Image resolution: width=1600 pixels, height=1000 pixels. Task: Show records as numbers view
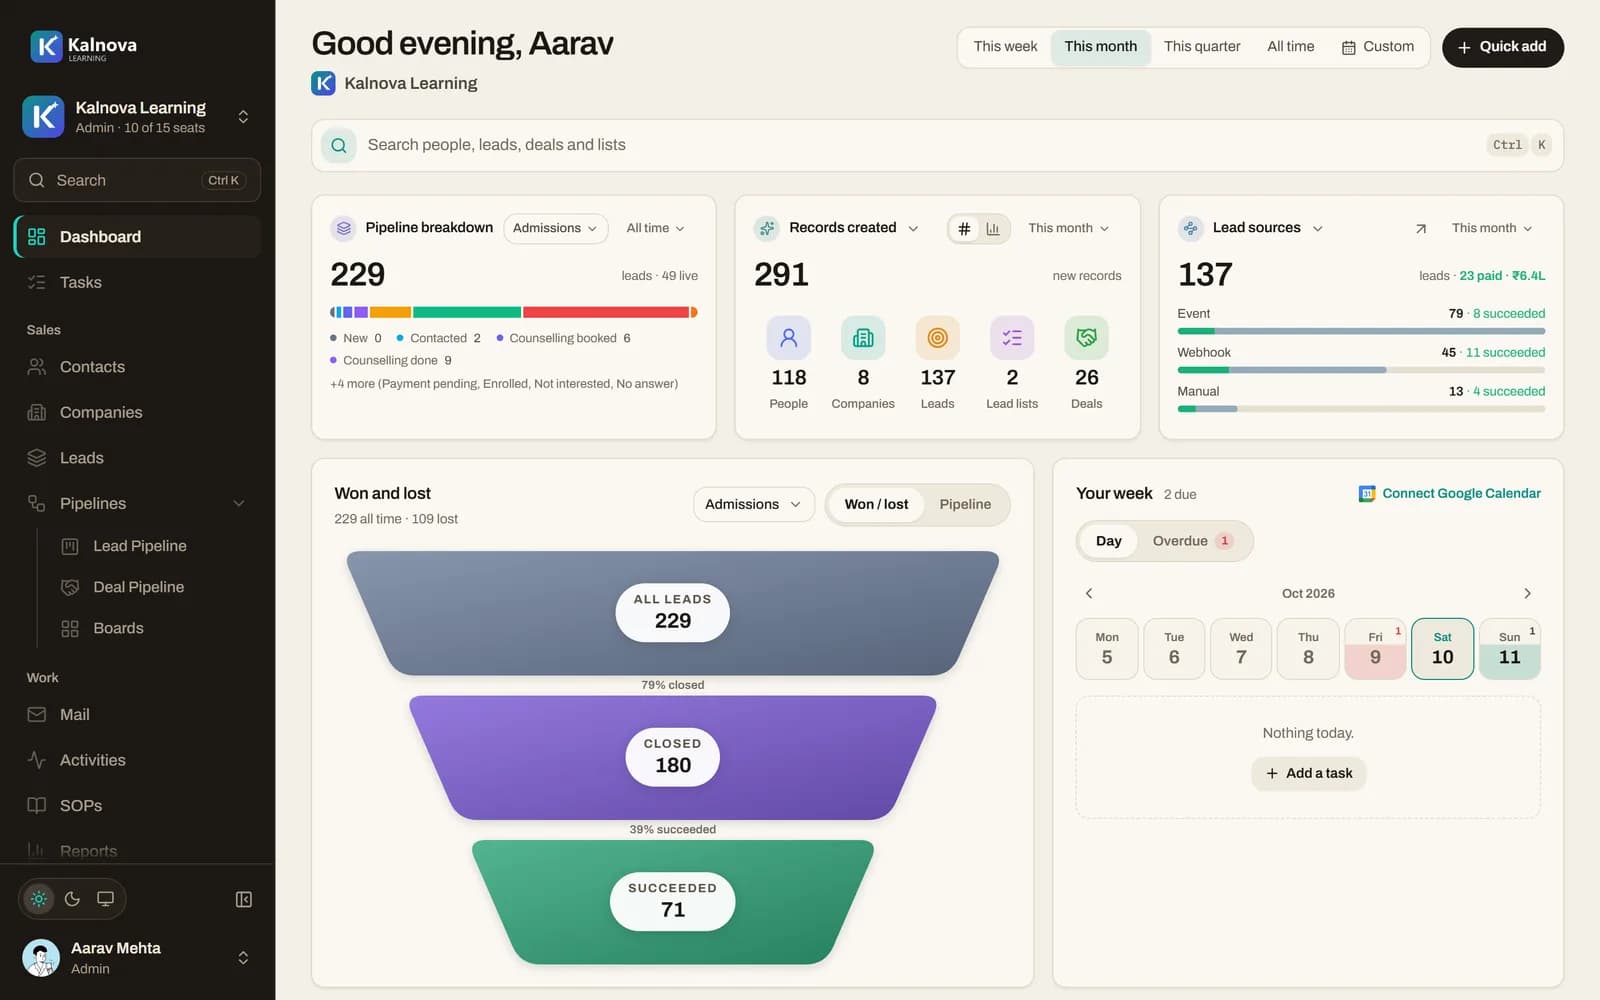pos(964,229)
